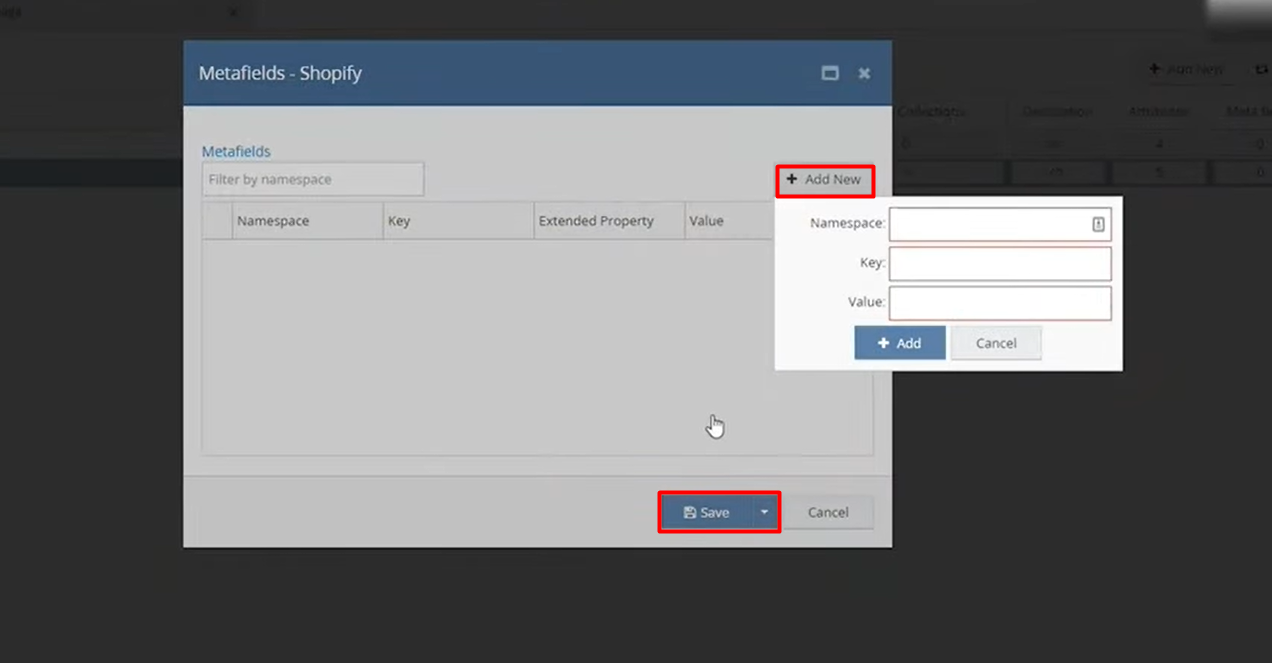Click the Key column header

click(x=458, y=221)
